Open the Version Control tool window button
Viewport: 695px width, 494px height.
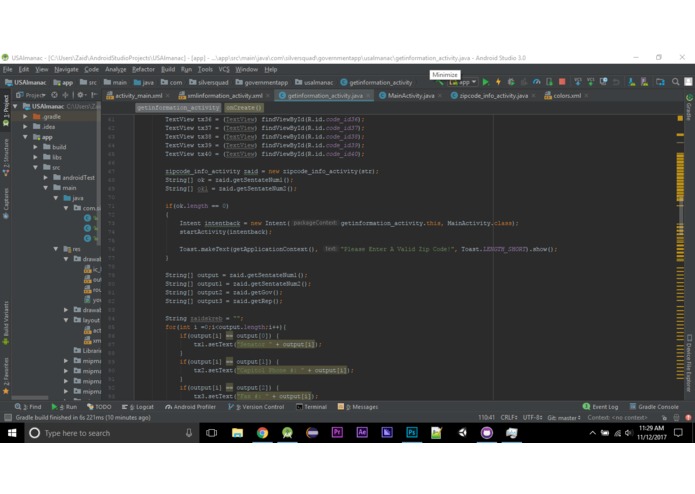(256, 407)
